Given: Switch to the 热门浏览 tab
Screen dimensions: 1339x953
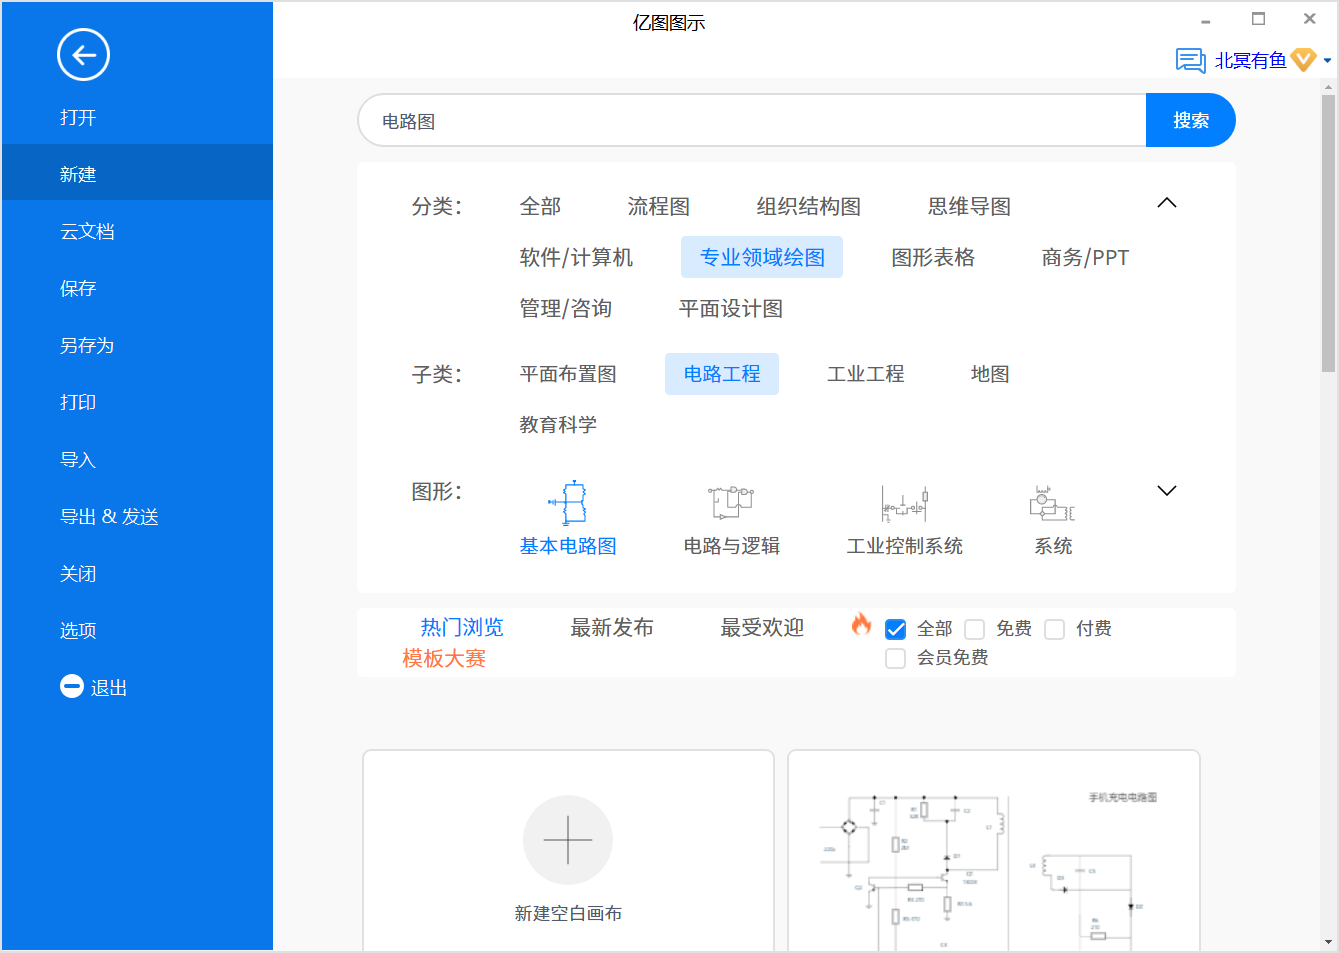Looking at the screenshot, I should pos(462,627).
